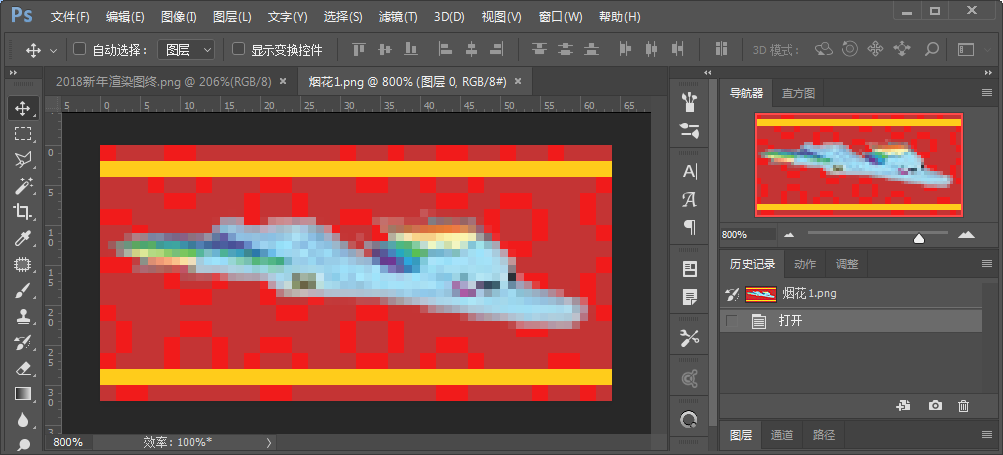
Task: Click navigator zoom out small mountains button
Action: pyautogui.click(x=789, y=235)
